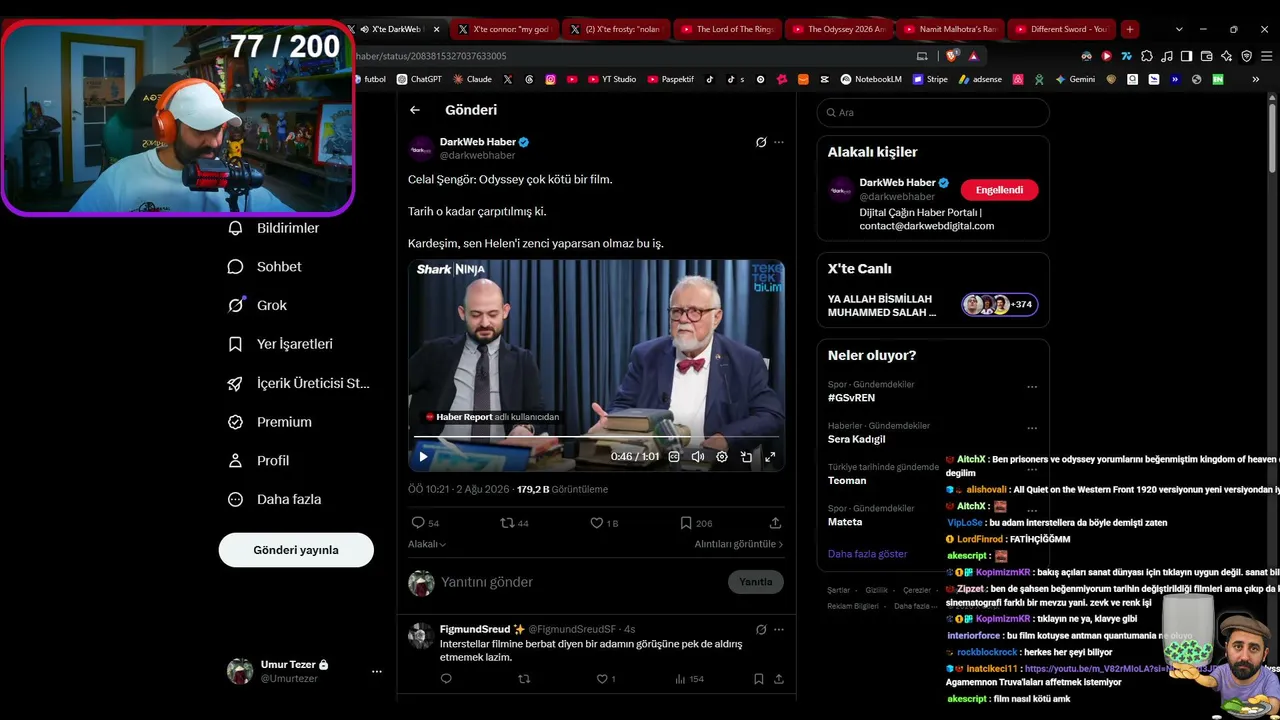The width and height of the screenshot is (1280, 720).
Task: Open options for #GSvREN trend
Action: 1032,387
